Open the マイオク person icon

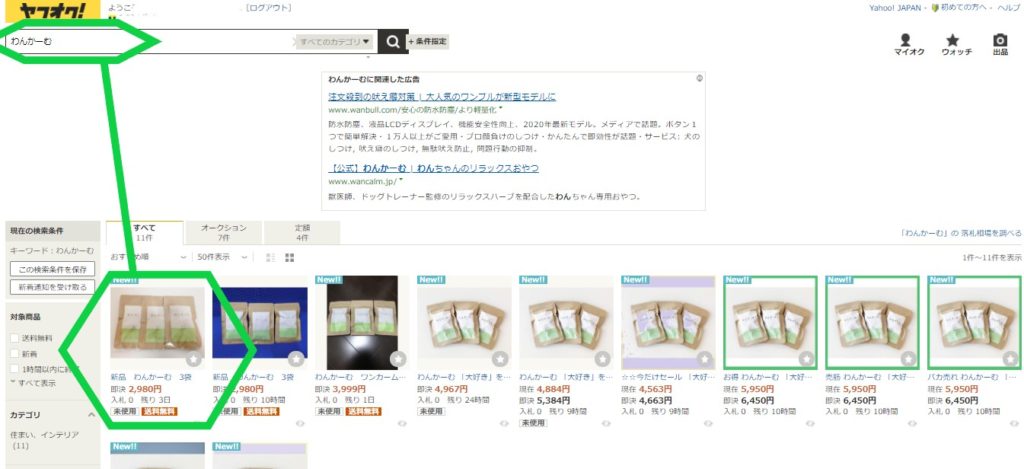tap(905, 40)
